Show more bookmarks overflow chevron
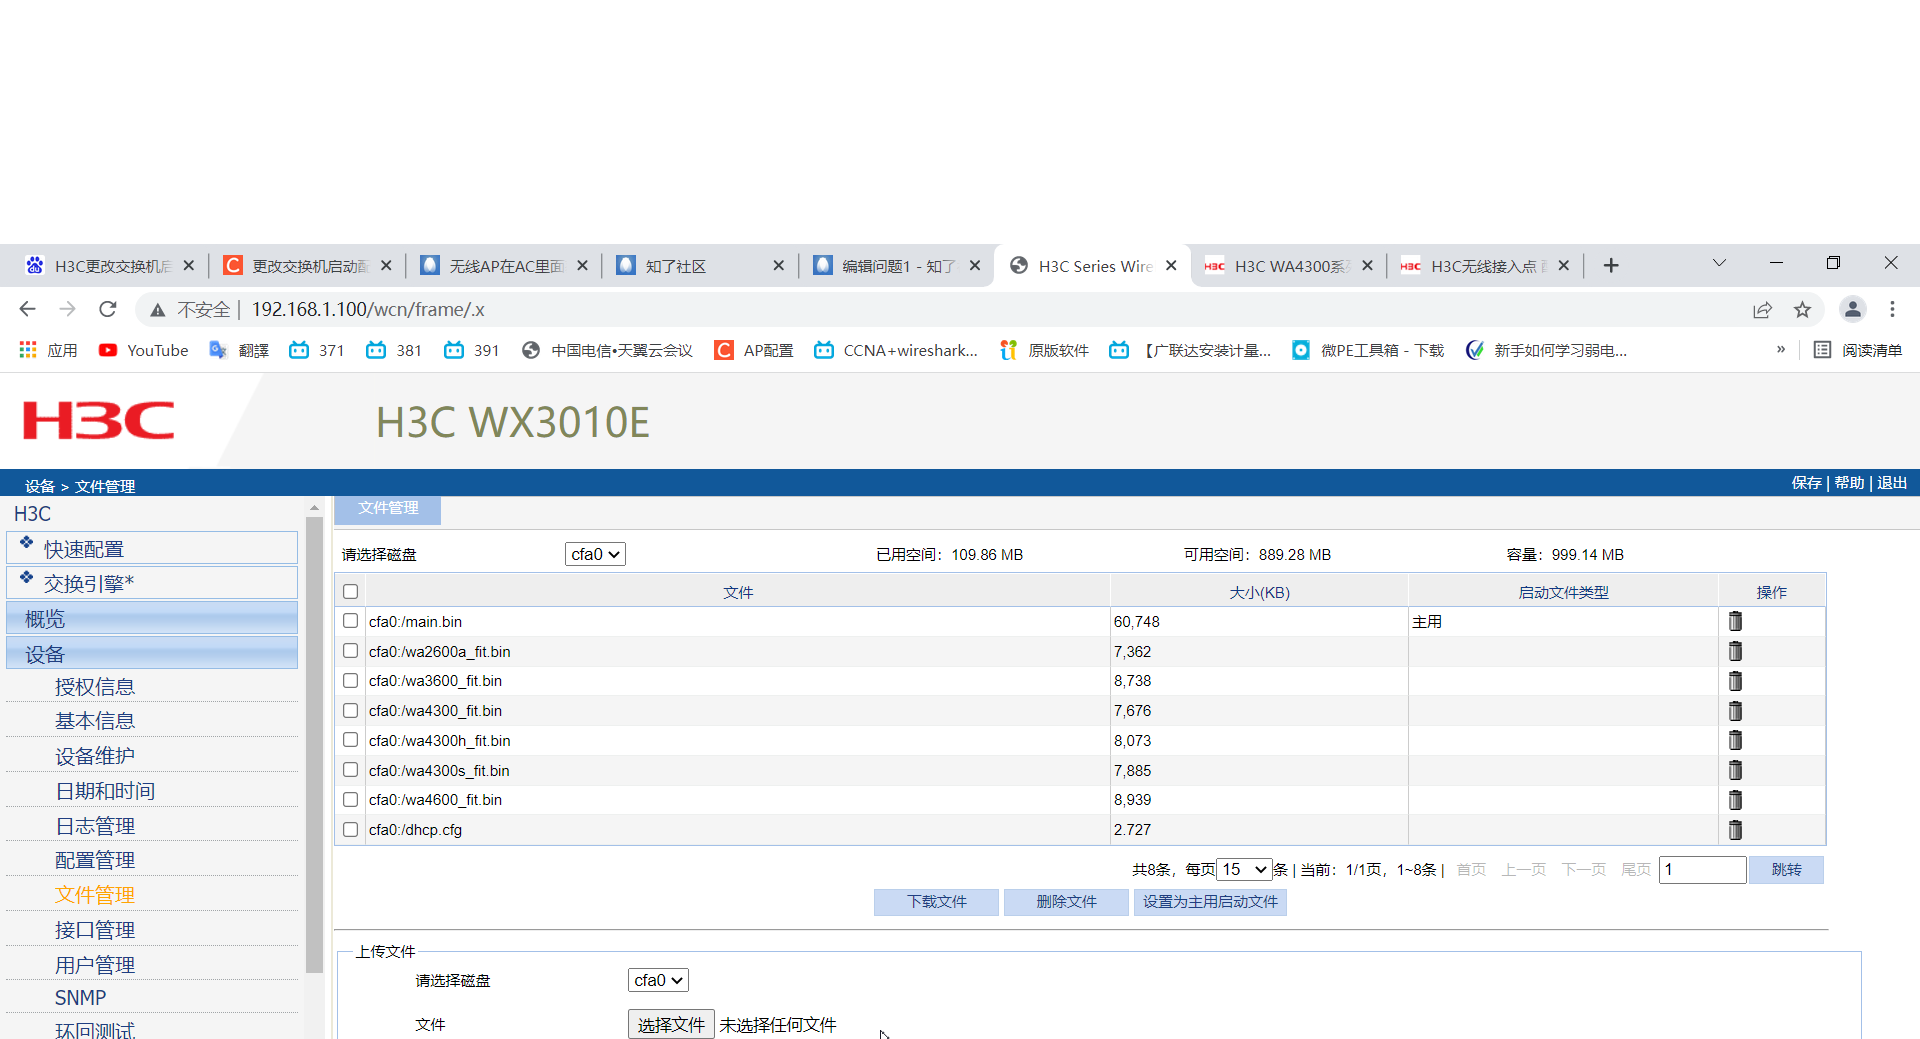 1781,350
